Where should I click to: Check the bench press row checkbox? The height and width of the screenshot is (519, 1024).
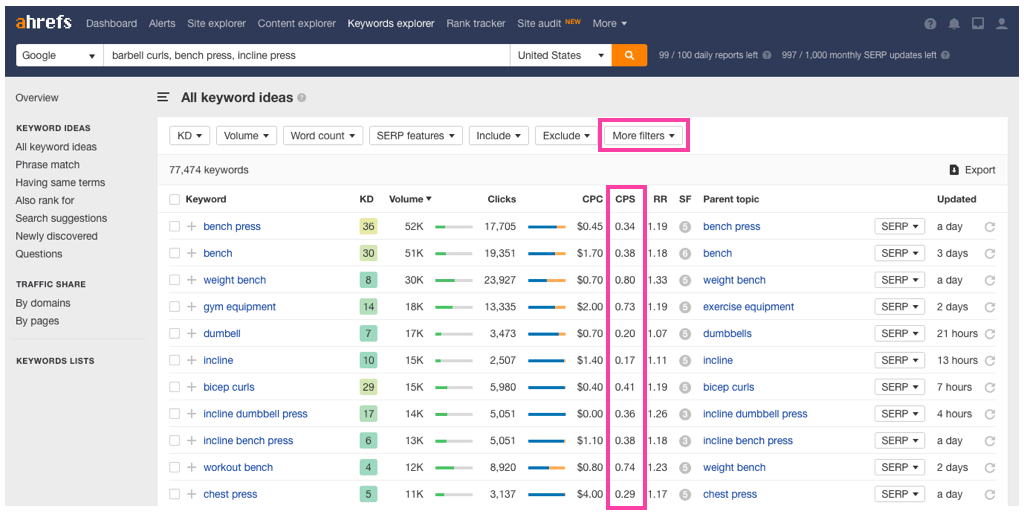point(174,227)
